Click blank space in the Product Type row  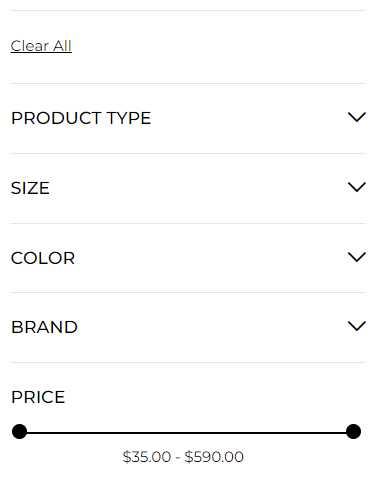point(247,118)
